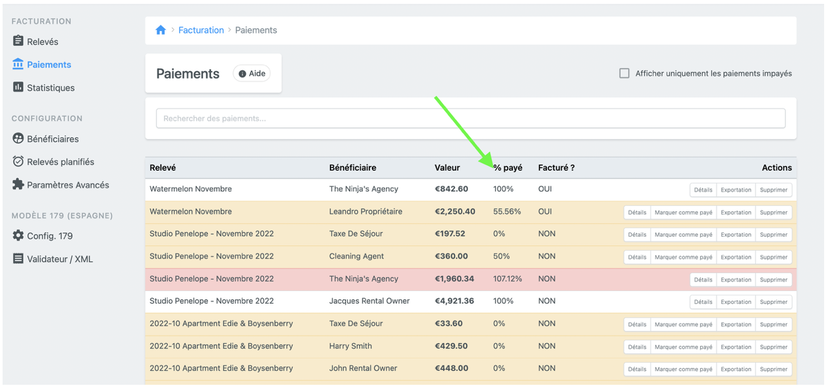The width and height of the screenshot is (828, 388).
Task: Open Détails for Jacques Rental Owner
Action: (703, 302)
